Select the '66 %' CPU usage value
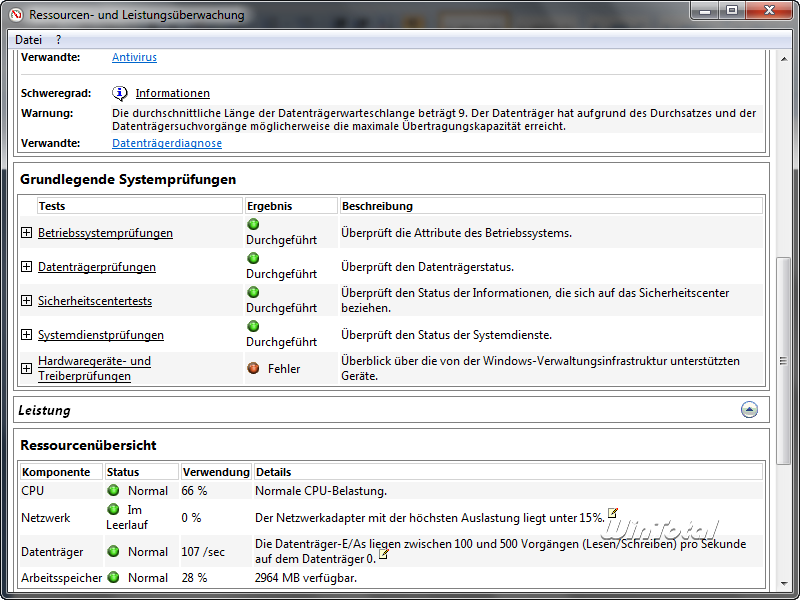Image resolution: width=800 pixels, height=600 pixels. pyautogui.click(x=194, y=491)
